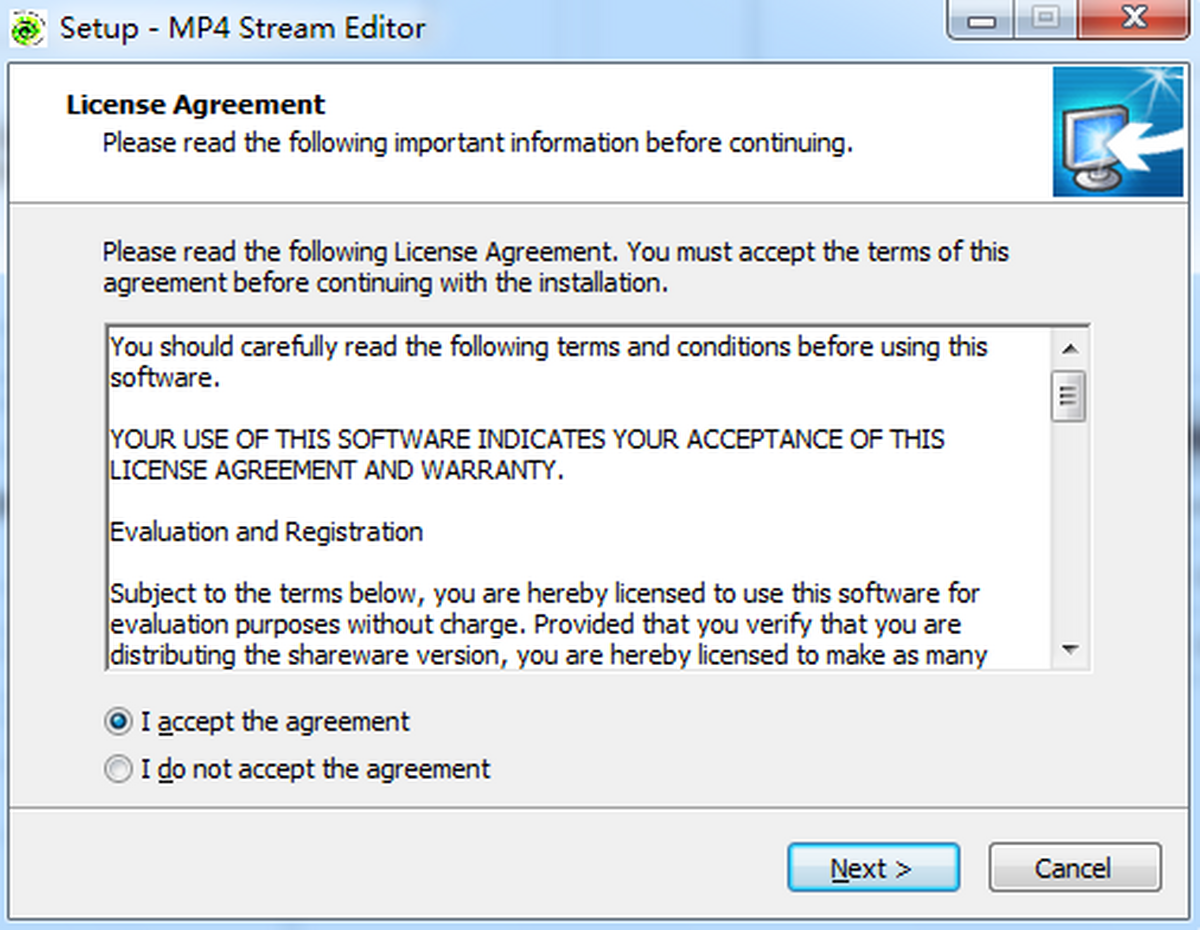Click the MP4 Stream Editor setup icon in title bar
Screen dimensions: 1200x930
27,28
